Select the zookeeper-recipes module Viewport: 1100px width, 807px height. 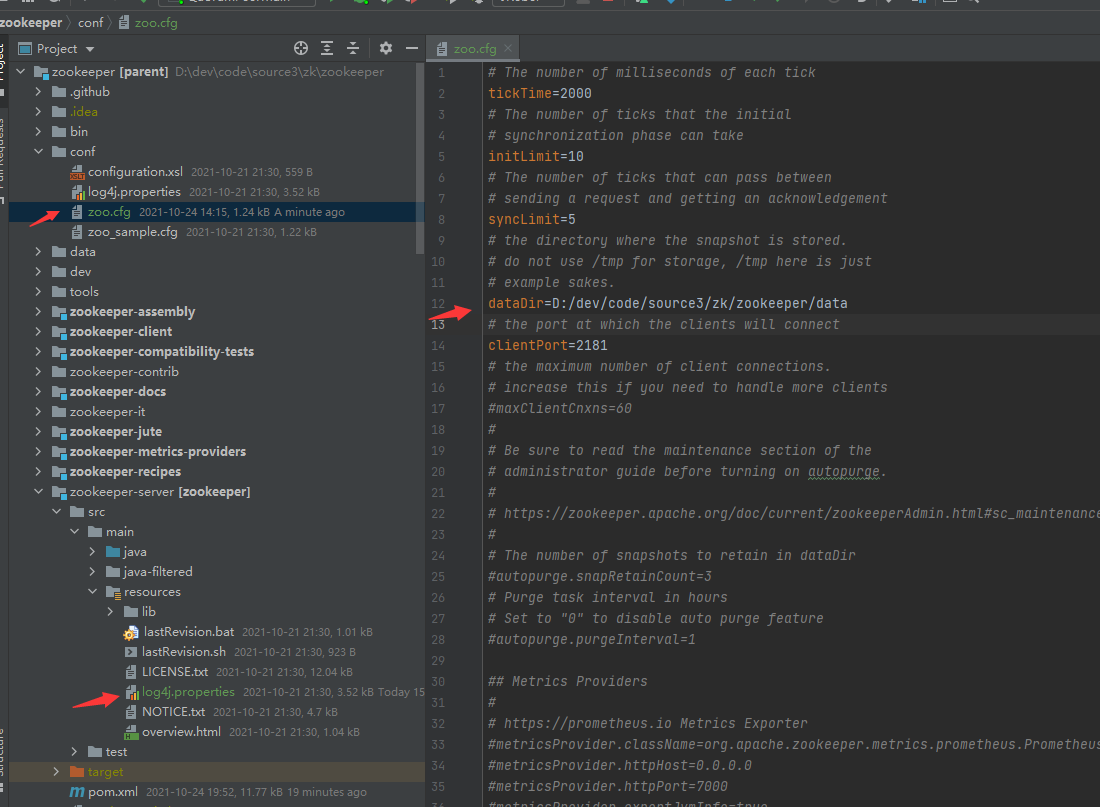125,472
